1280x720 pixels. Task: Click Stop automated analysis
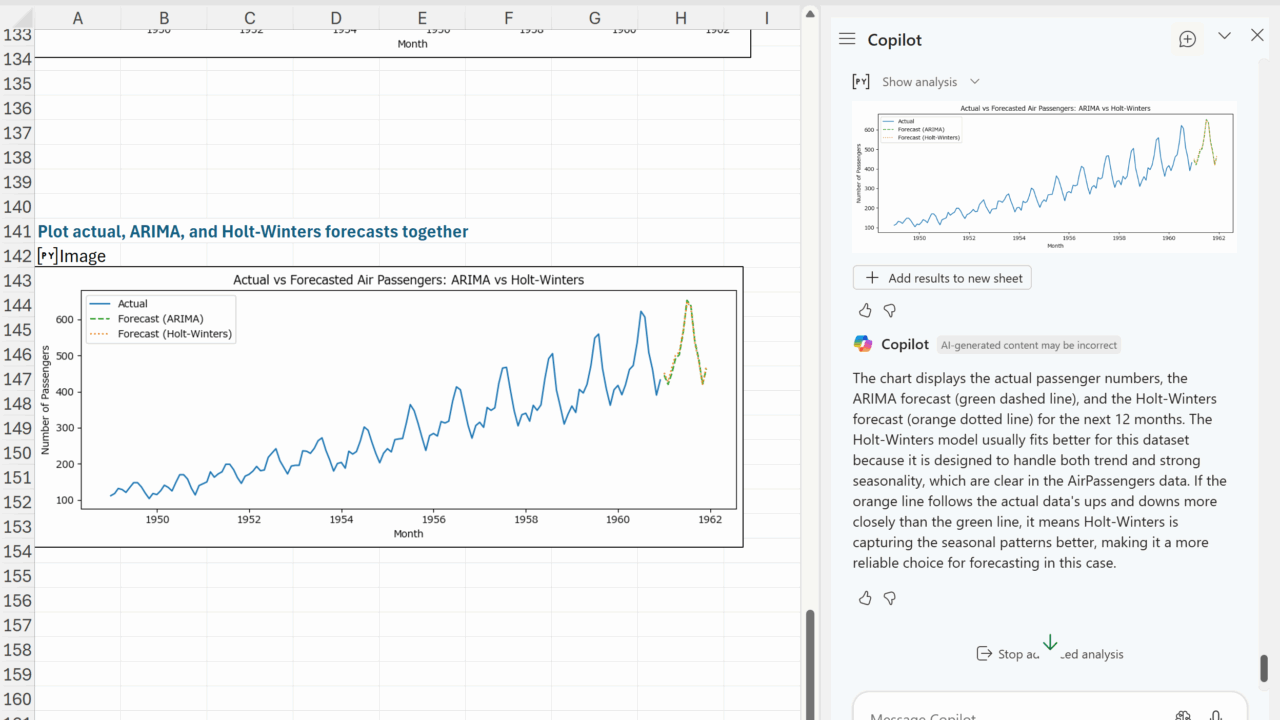point(1050,654)
